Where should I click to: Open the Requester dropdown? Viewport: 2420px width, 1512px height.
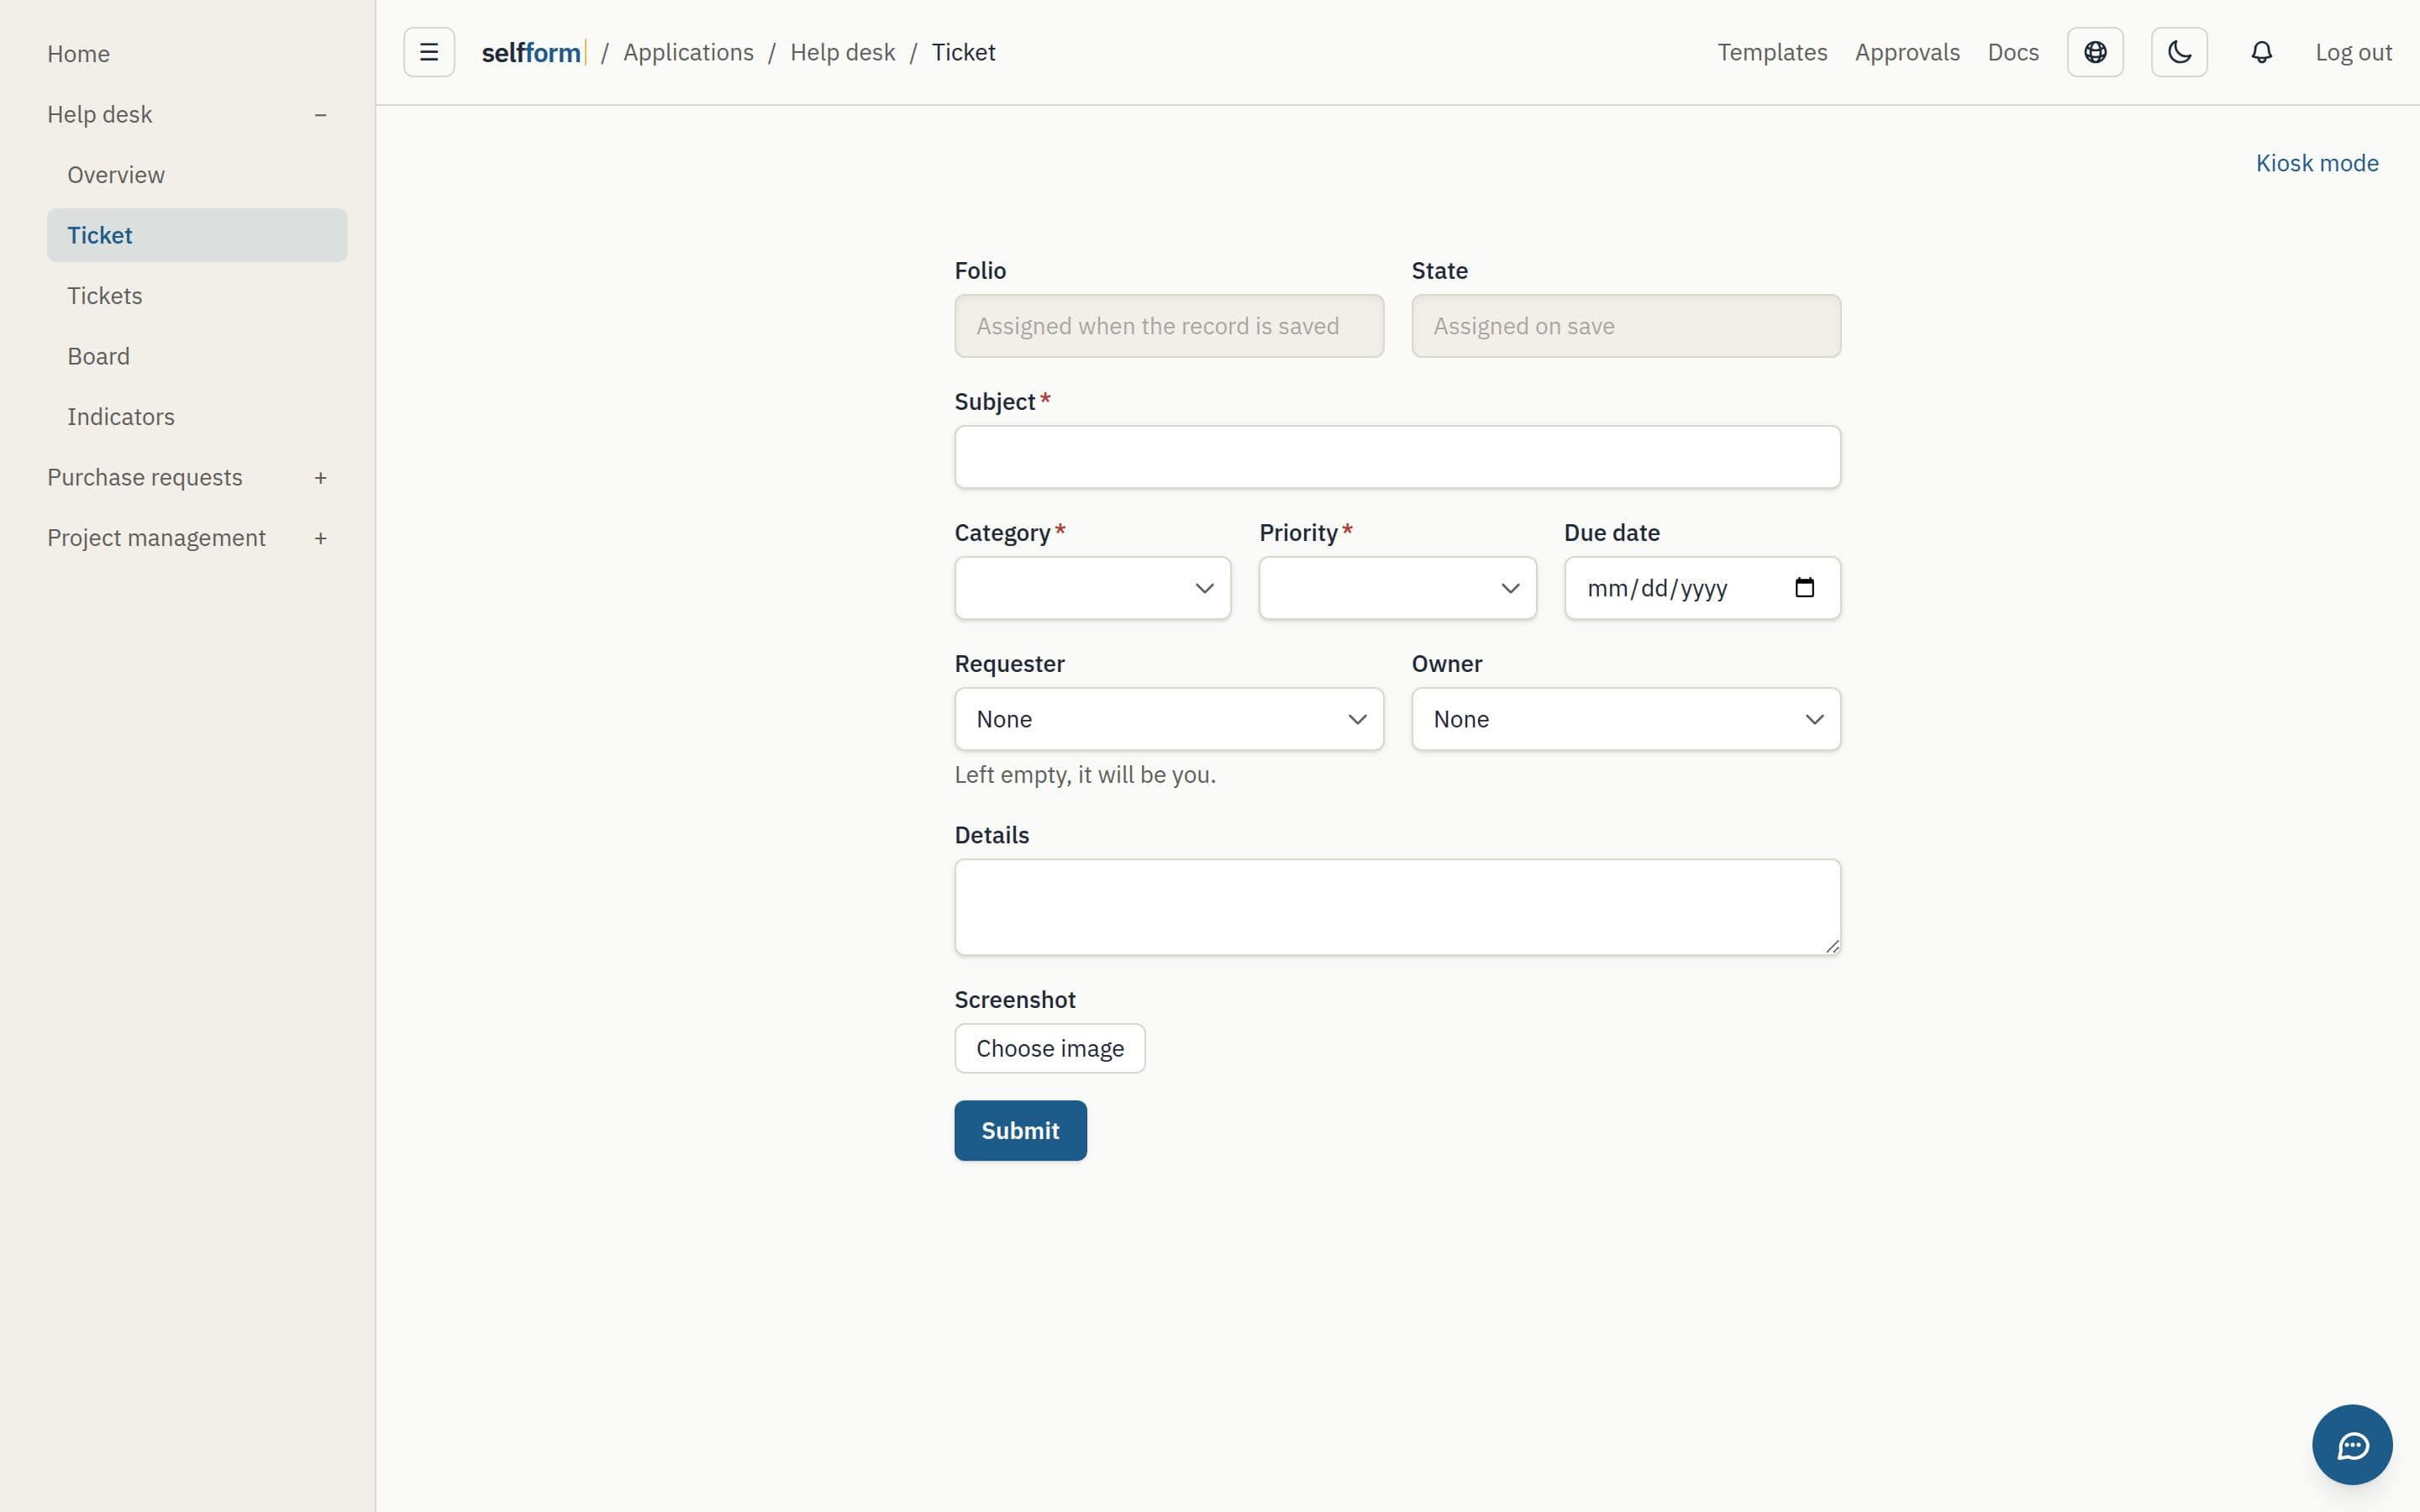coord(1169,719)
